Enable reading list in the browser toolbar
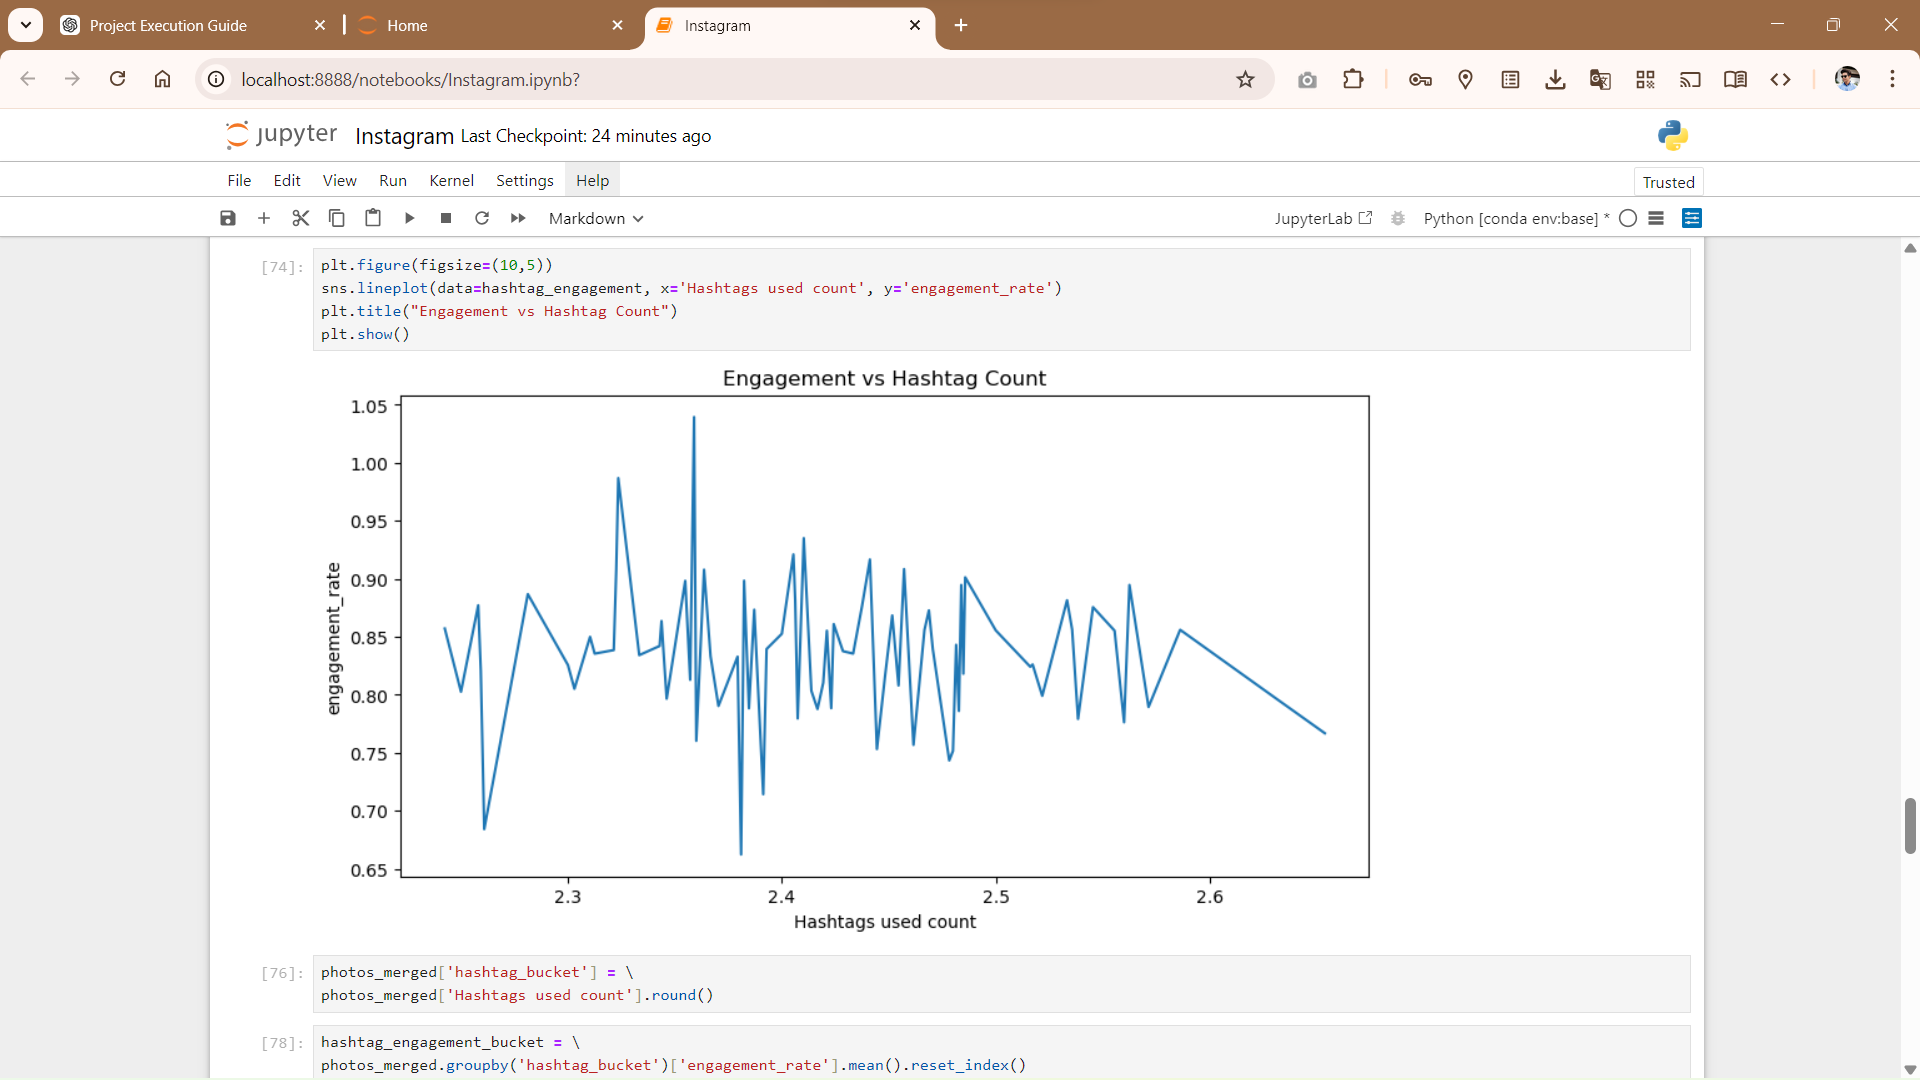 click(x=1735, y=79)
